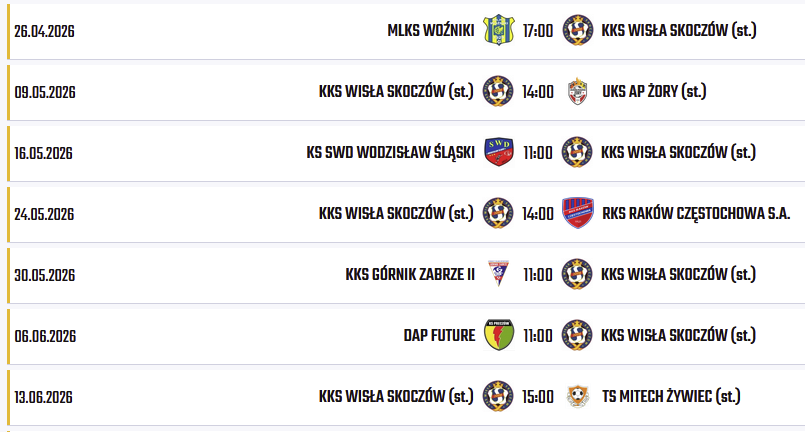Click the 15:00 kickoff time
The width and height of the screenshot is (805, 432).
coord(538,397)
